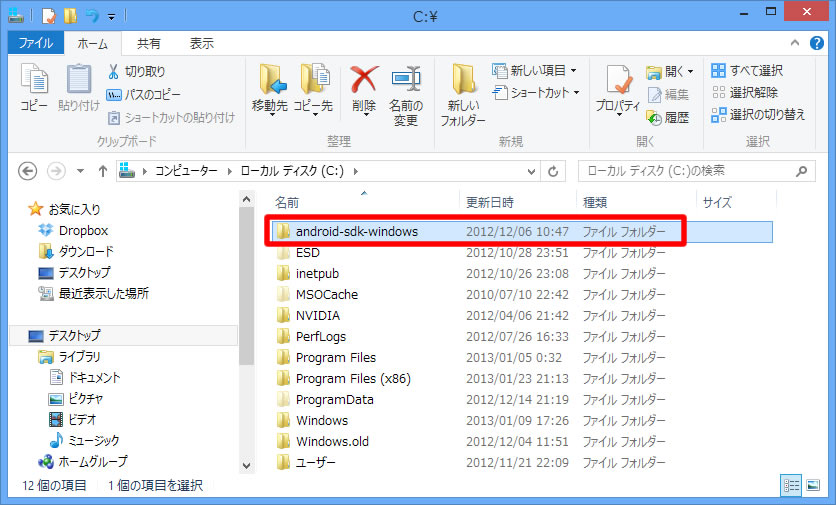Viewport: 836px width, 505px height.
Task: Select ホームグループ (Homegroup) in tree
Action: (x=83, y=461)
